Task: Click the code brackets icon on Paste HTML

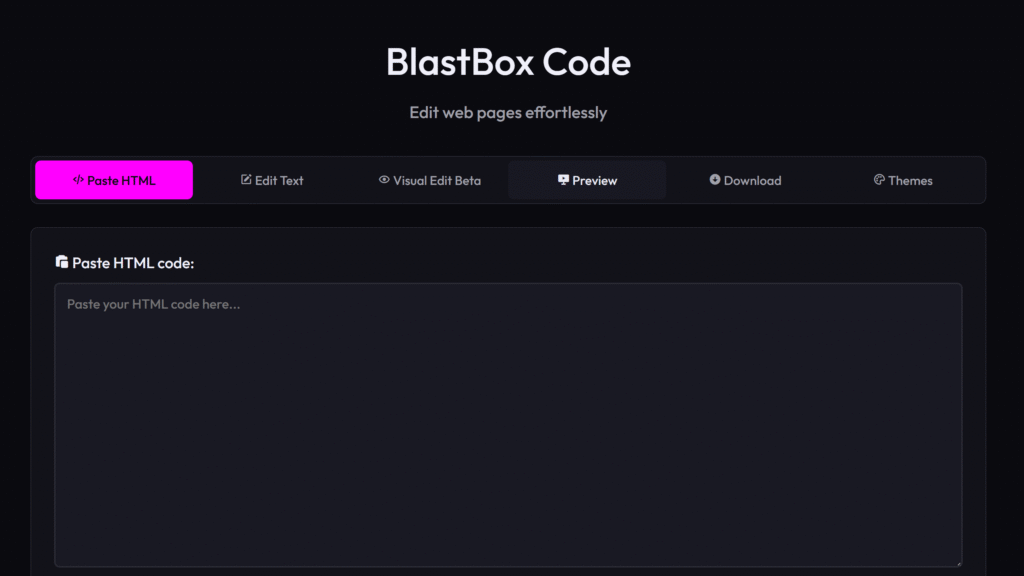Action: point(78,180)
